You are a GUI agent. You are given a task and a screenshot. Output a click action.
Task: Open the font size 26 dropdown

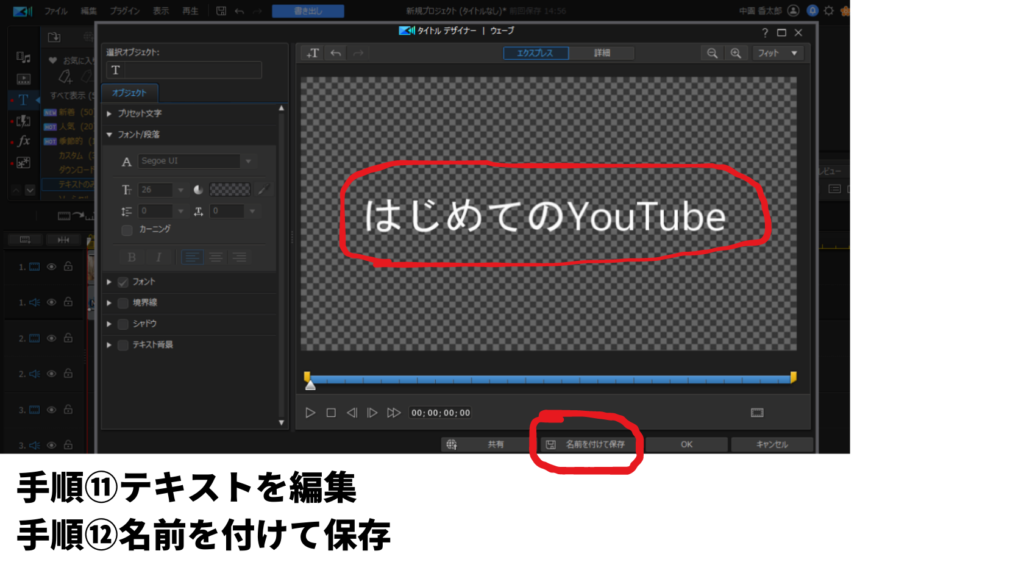click(180, 190)
